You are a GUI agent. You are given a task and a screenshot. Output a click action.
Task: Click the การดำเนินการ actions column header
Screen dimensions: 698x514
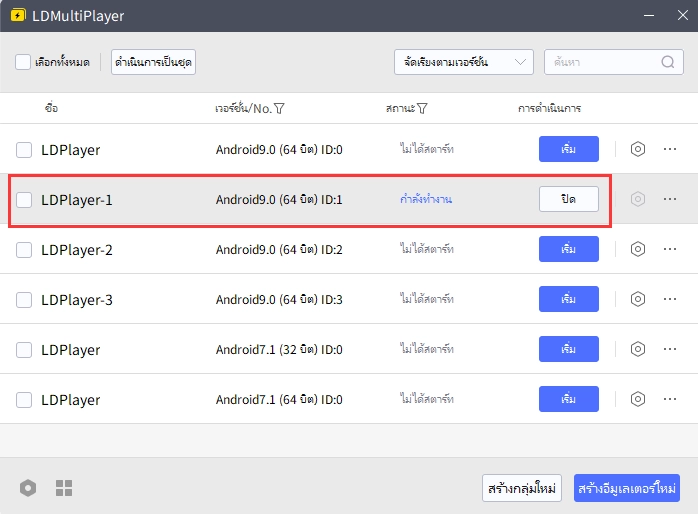point(549,108)
